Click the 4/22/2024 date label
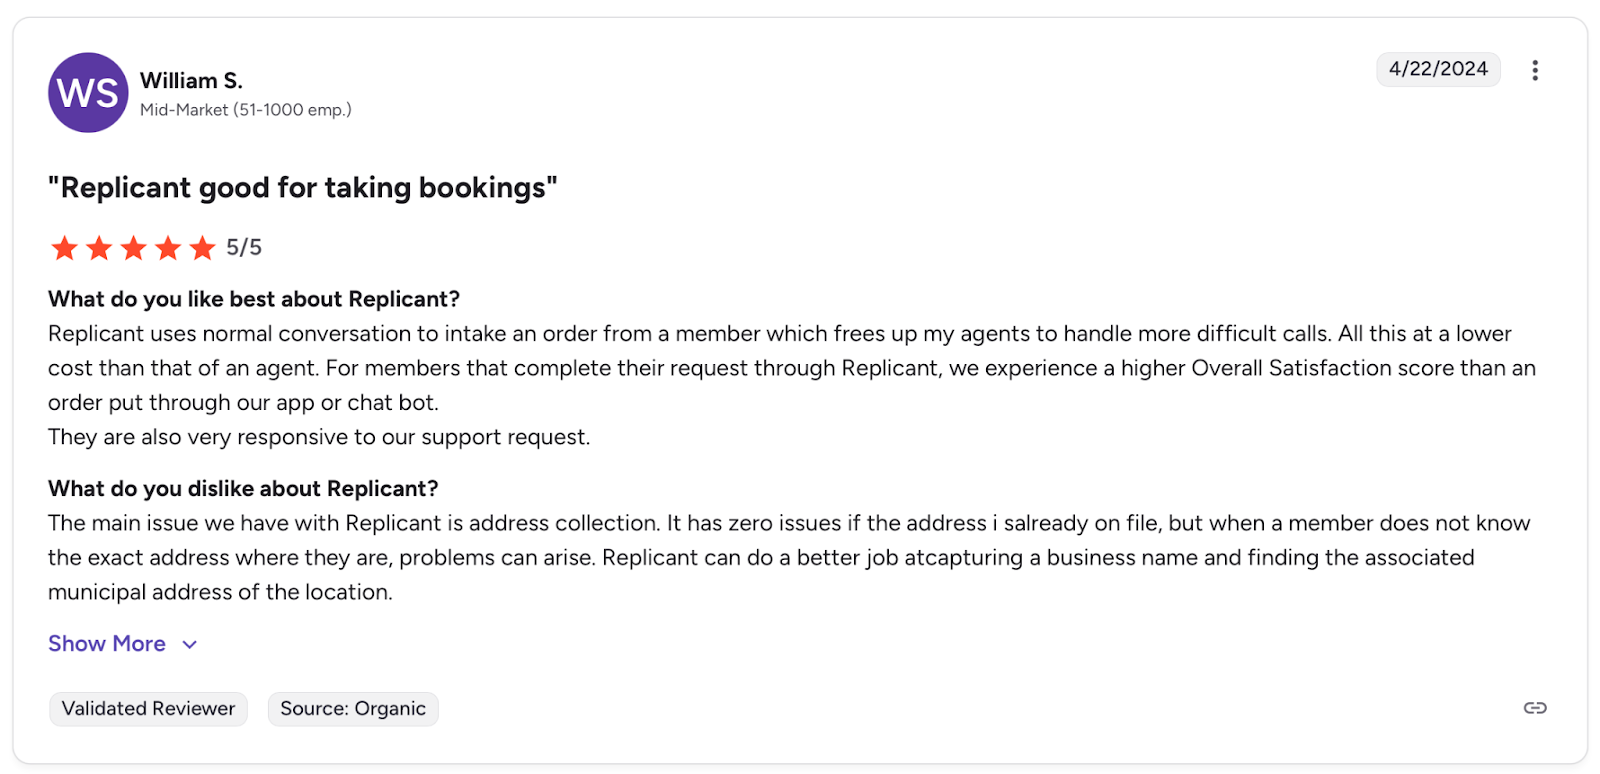Screen dimensions: 1600x774 click(1437, 69)
